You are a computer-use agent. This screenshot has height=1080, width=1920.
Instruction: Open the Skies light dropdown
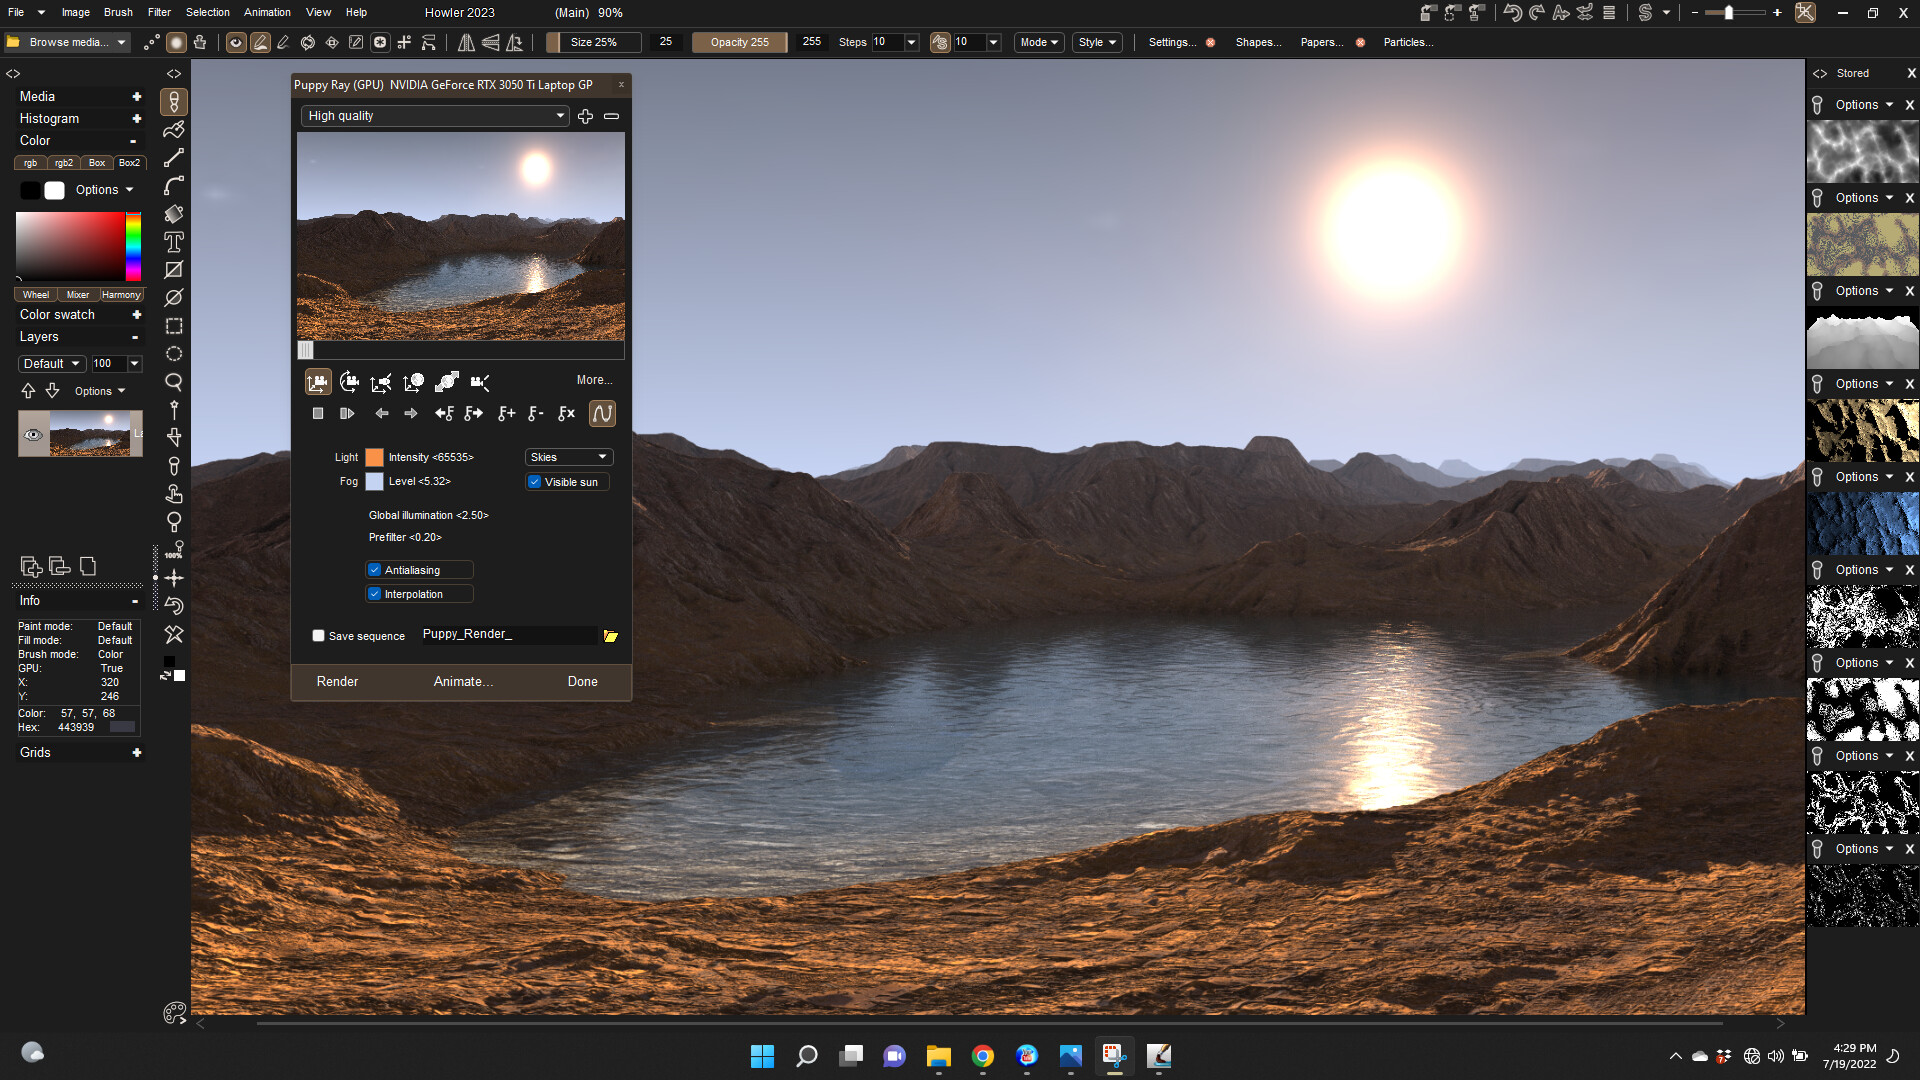568,456
